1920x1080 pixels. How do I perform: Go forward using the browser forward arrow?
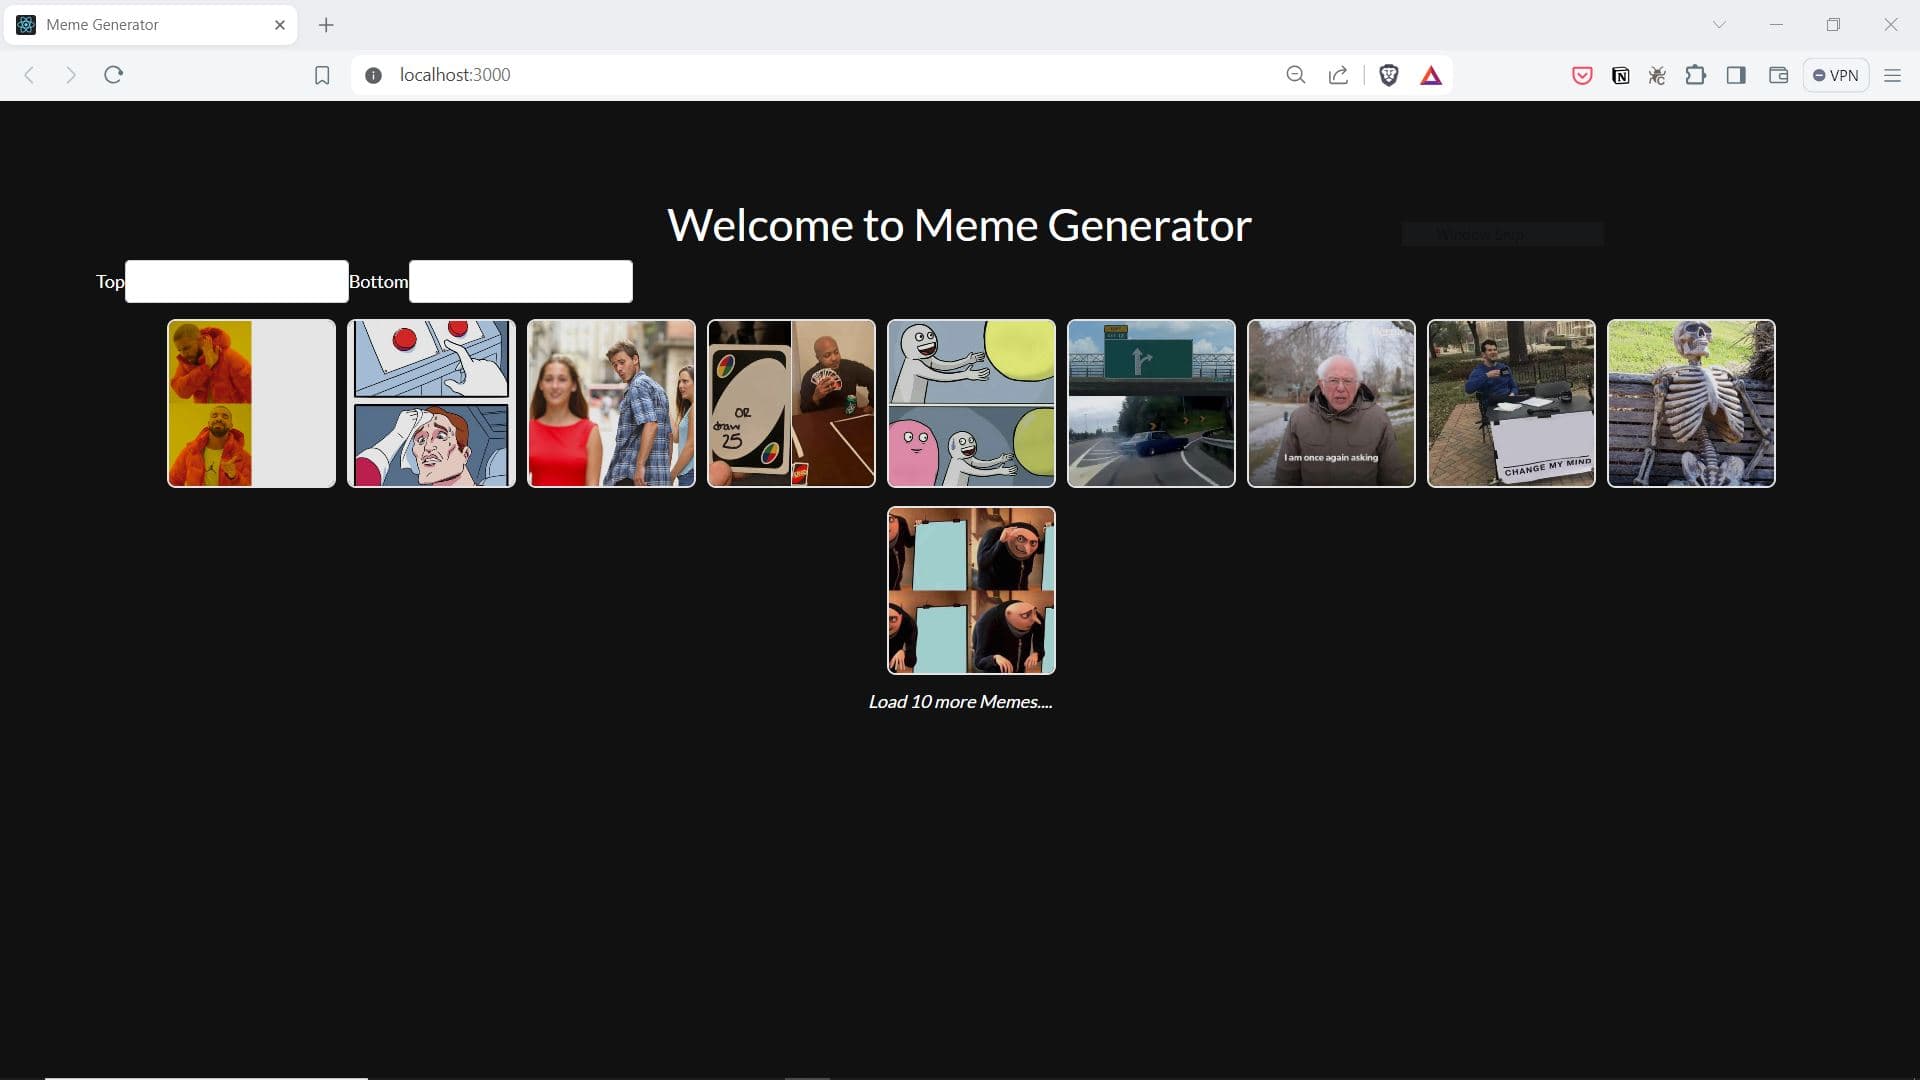pos(70,75)
